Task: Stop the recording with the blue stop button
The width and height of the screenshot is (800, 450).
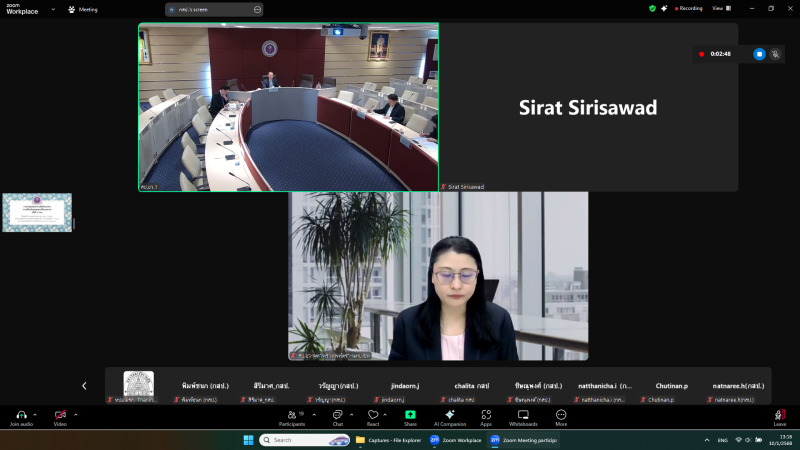Action: click(759, 54)
